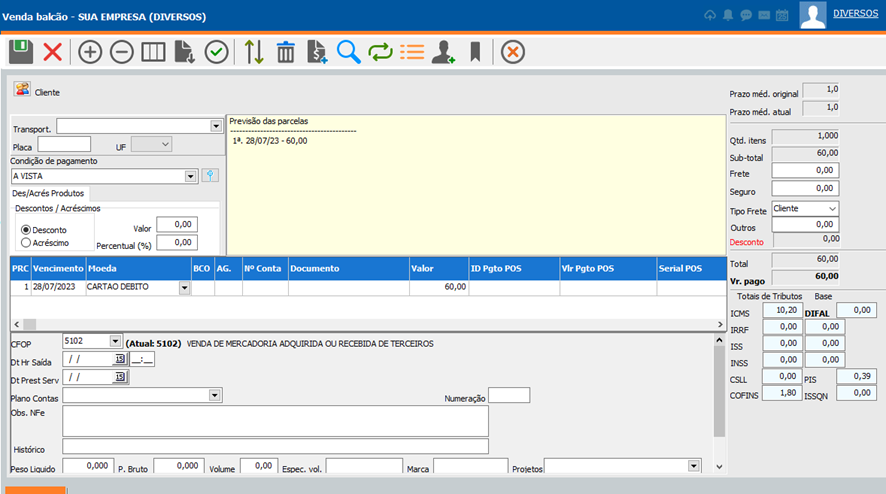Click the green floppy disk save icon
Screen dimensions: 886x494
(x=21, y=52)
